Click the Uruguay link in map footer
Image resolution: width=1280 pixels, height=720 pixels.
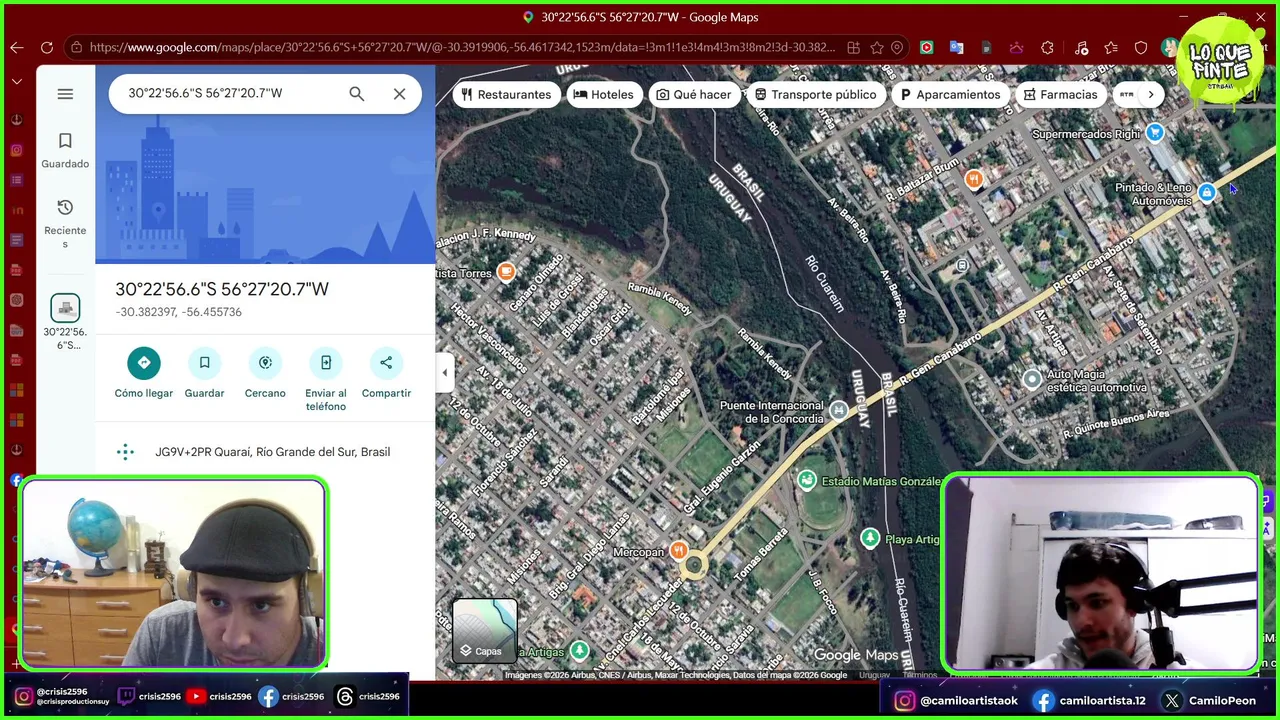tap(874, 675)
